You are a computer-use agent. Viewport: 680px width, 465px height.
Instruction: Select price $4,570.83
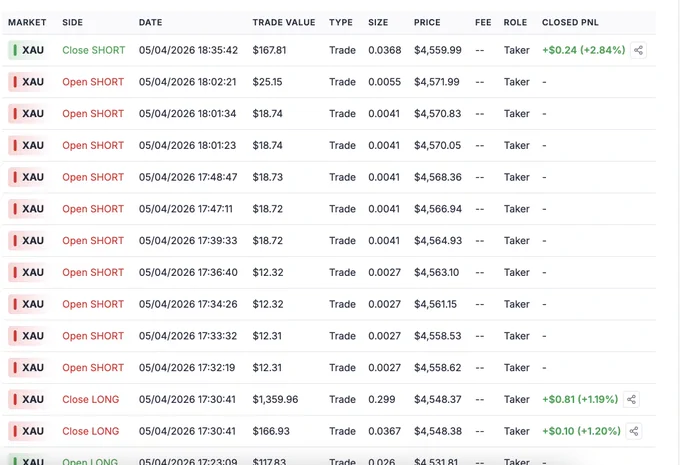438,114
